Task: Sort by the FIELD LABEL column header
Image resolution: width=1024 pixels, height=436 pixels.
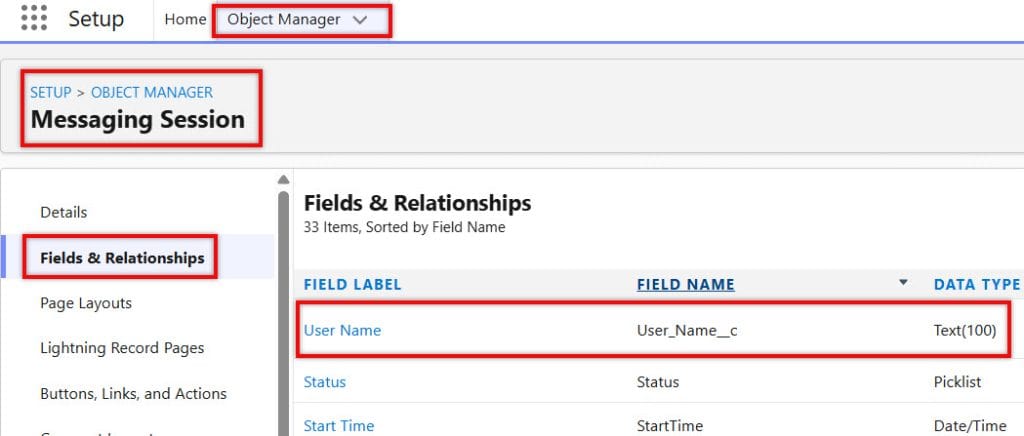Action: [x=353, y=285]
